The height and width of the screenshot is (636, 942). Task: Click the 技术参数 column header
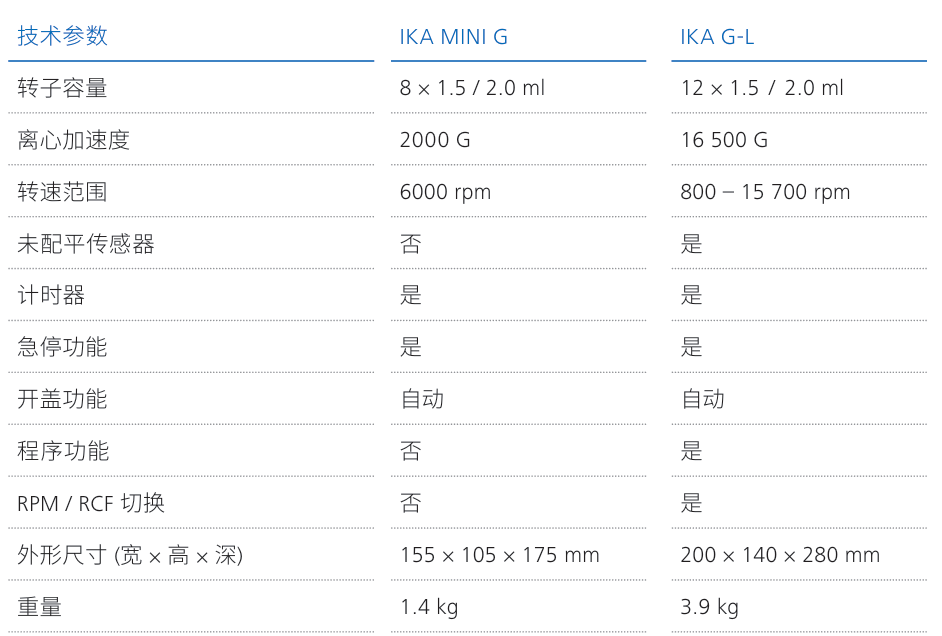62,37
